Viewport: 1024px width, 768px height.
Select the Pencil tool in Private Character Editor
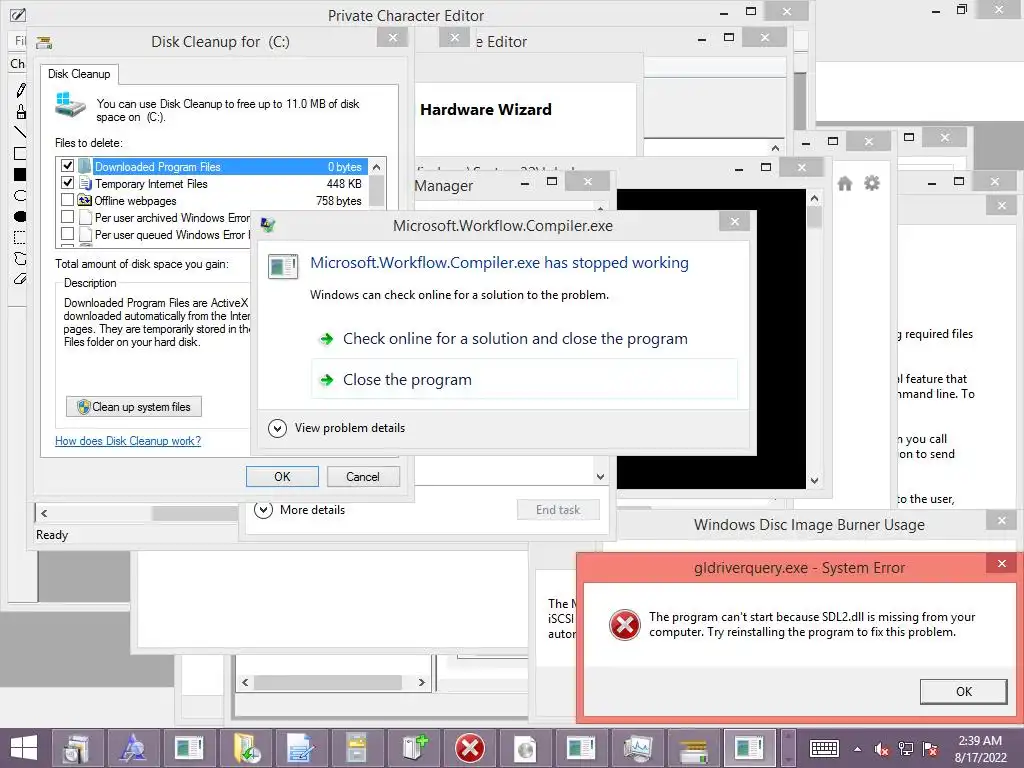coord(20,91)
